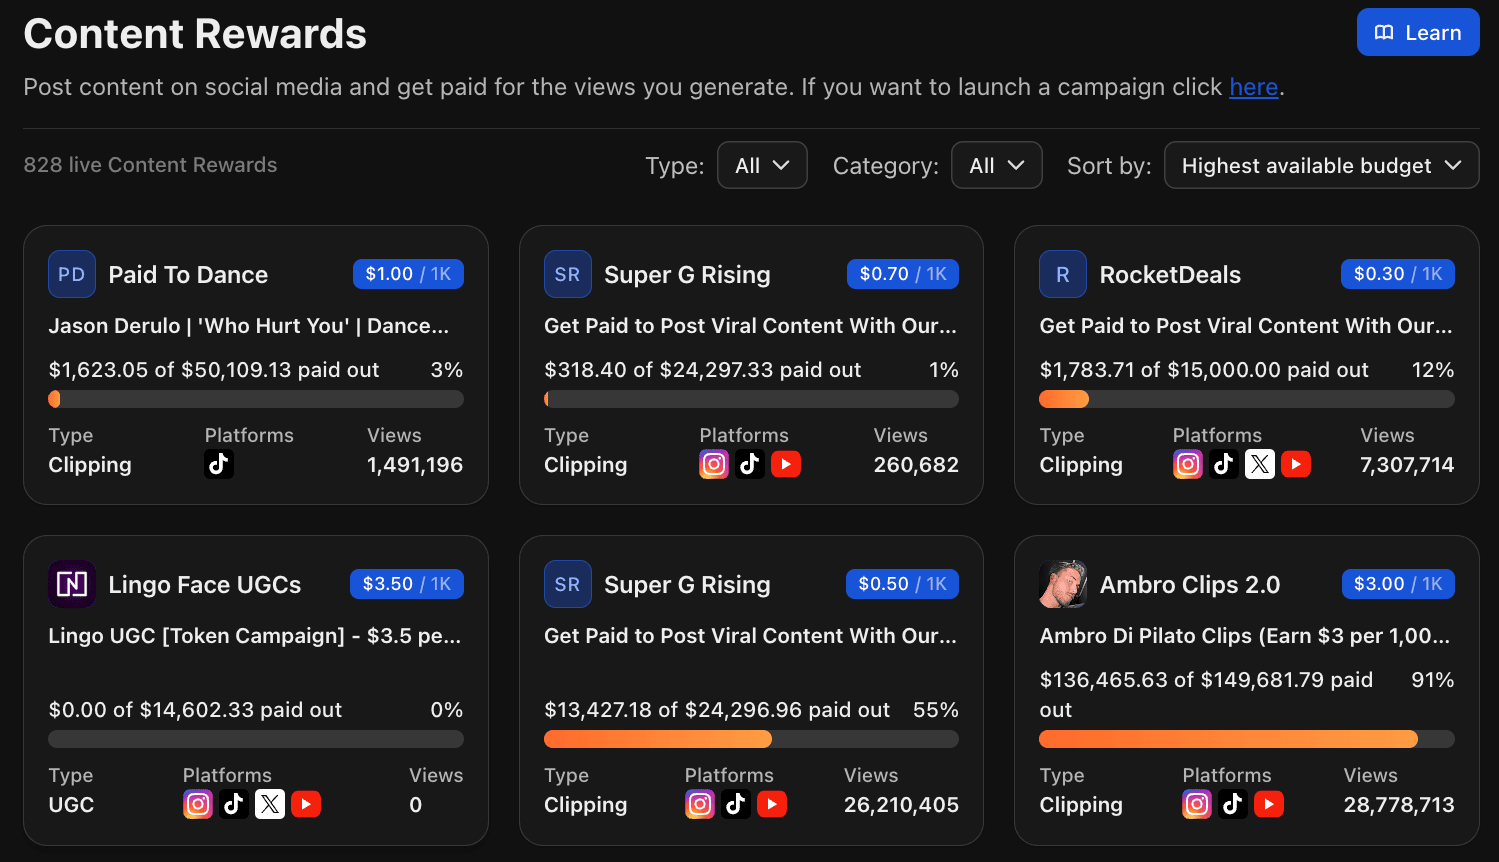This screenshot has width=1499, height=862.
Task: Click the PD avatar icon for Paid To Dance
Action: pos(72,274)
